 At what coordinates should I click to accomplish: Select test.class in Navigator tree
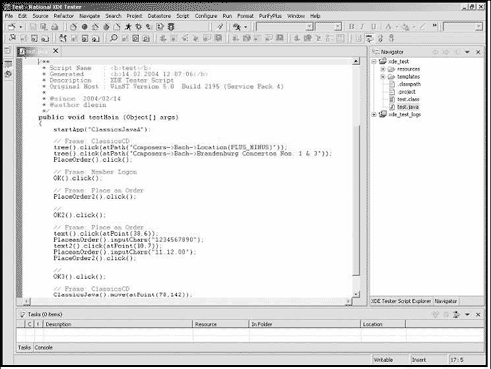[408, 99]
